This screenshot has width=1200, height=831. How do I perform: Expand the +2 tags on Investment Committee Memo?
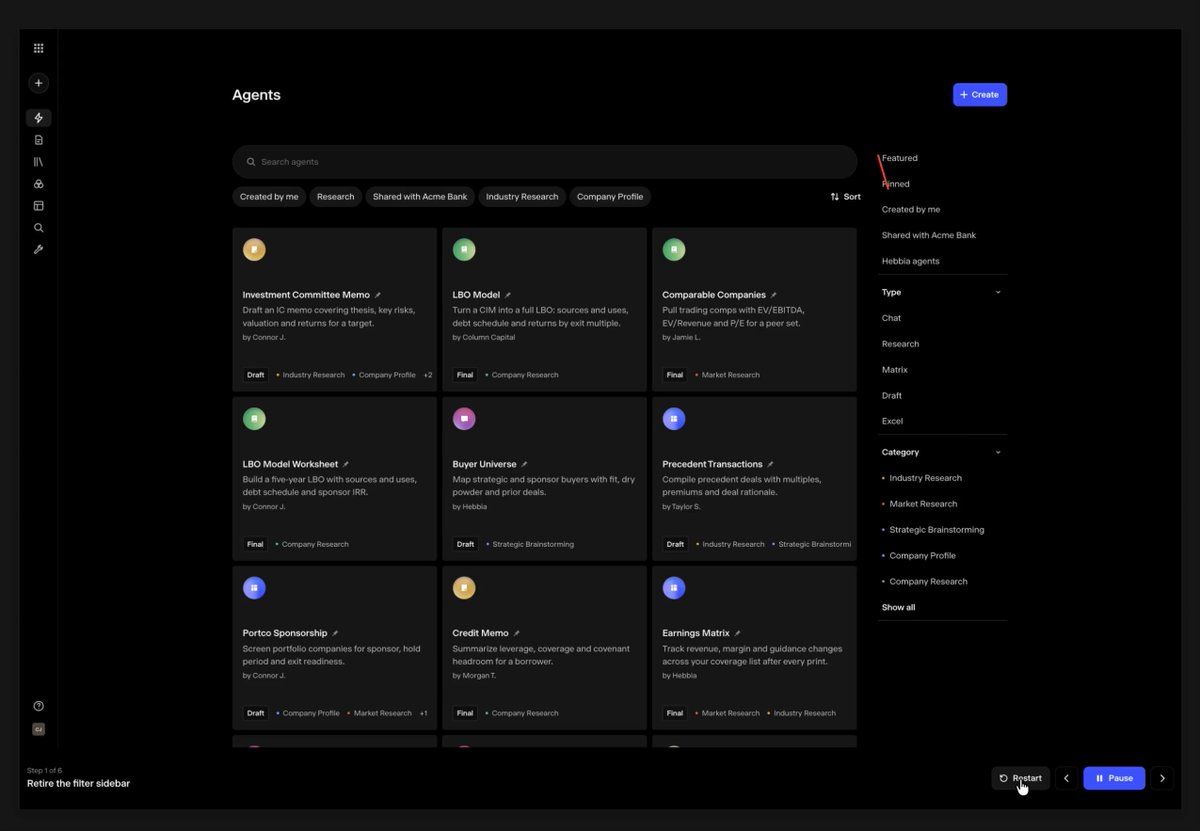tap(428, 375)
